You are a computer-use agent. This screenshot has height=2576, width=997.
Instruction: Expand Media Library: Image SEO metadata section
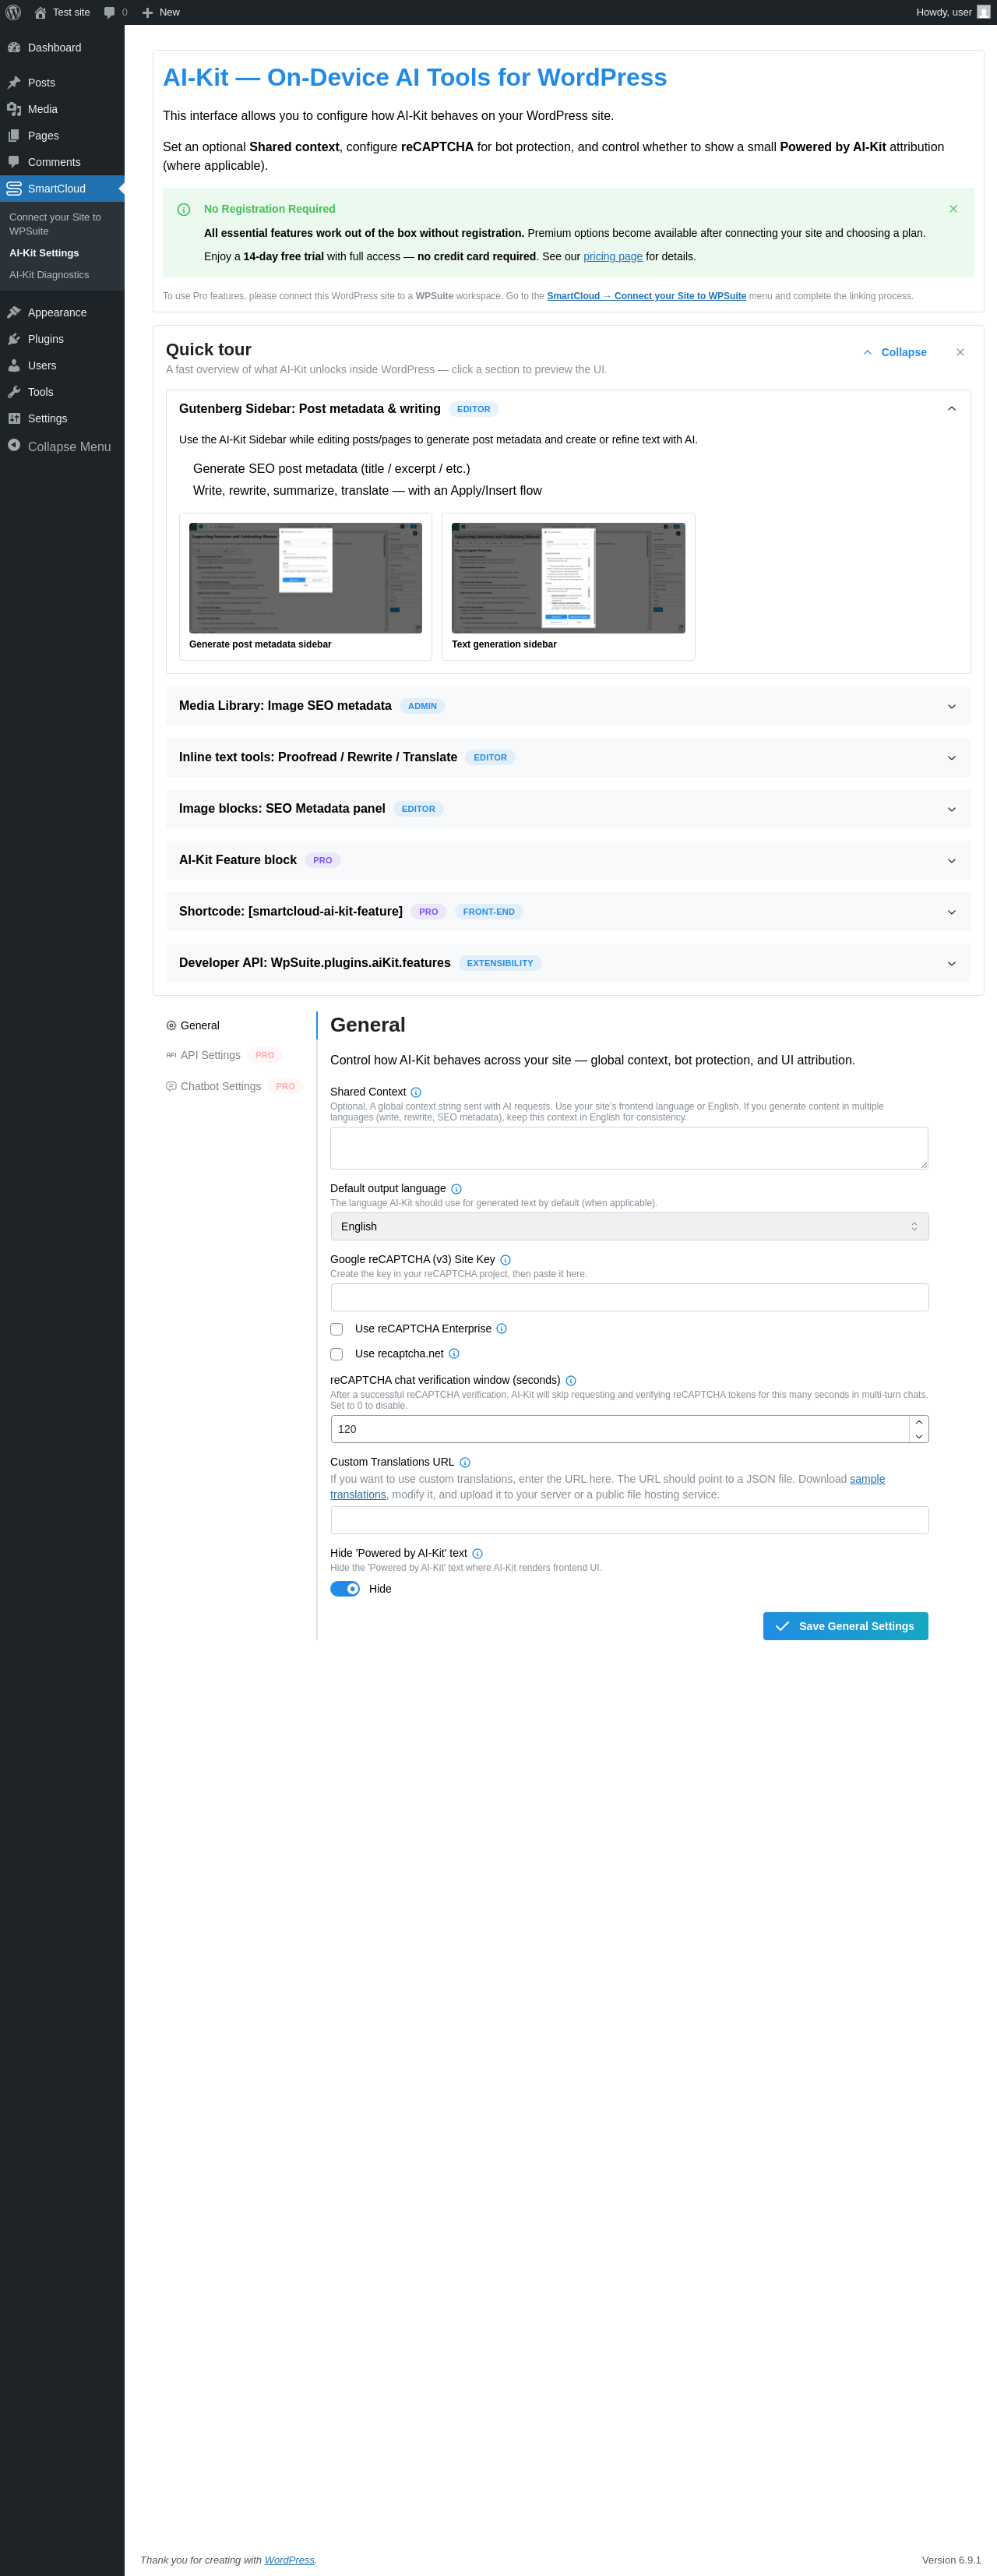pos(567,706)
